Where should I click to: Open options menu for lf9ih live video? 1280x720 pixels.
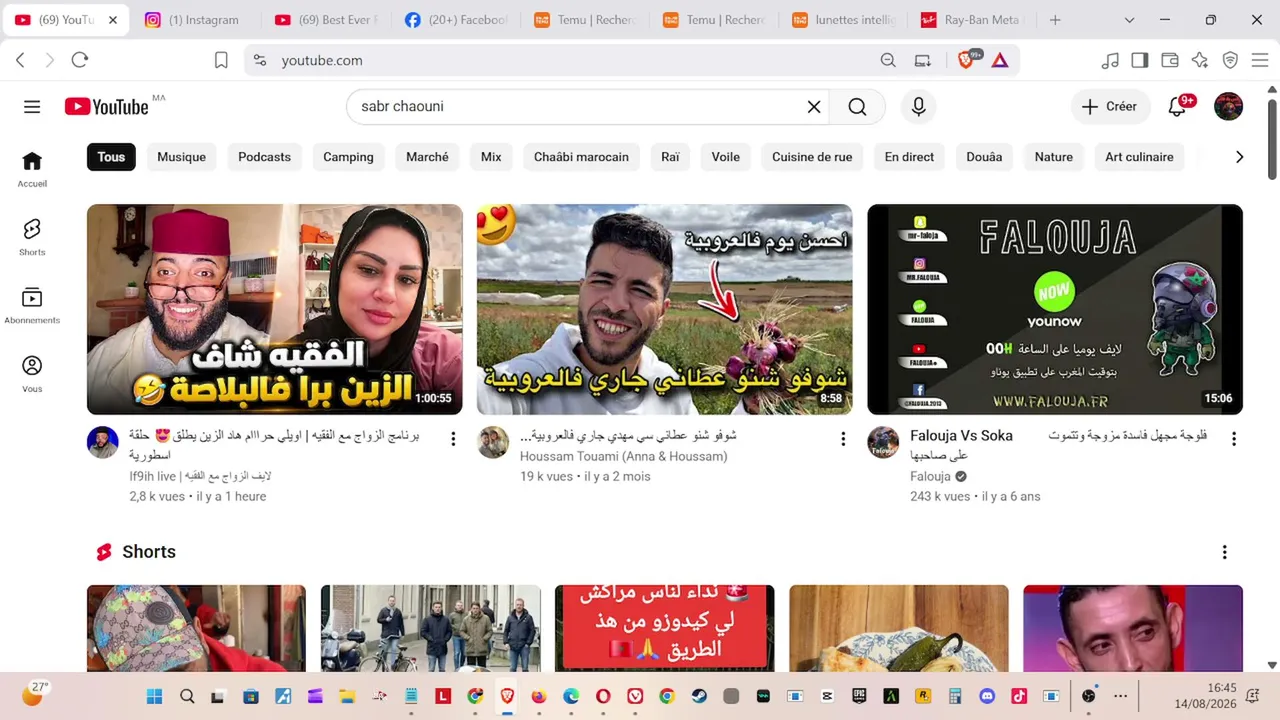coord(453,439)
